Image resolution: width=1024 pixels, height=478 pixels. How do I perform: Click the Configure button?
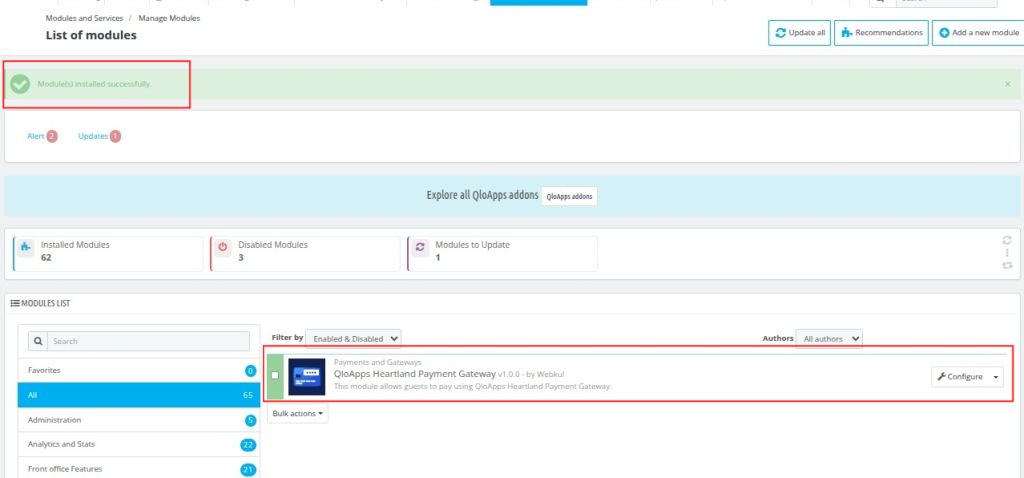coord(960,377)
